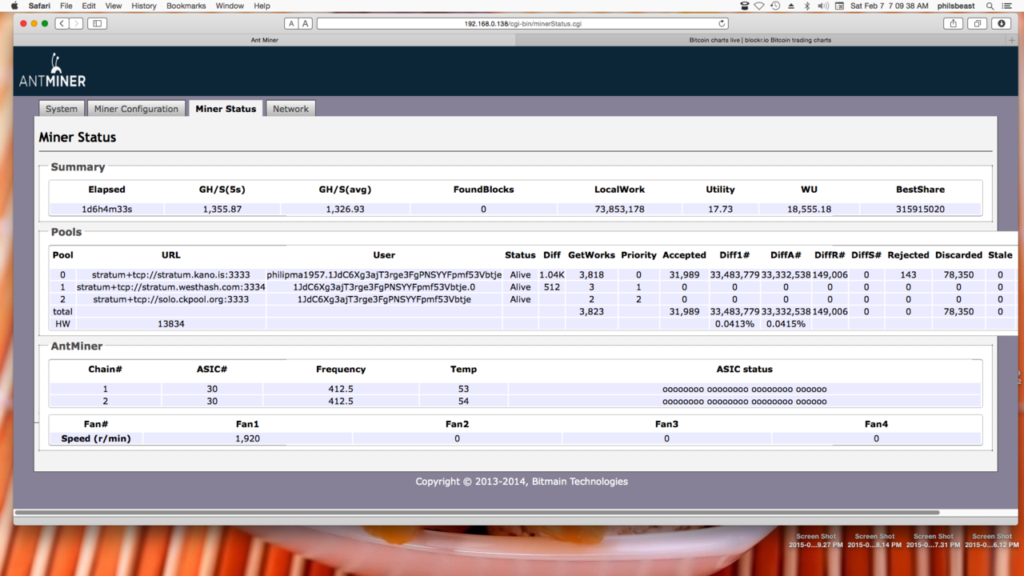The image size is (1024, 576).
Task: Click GH/S(avg) value 1,326.93
Action: click(x=345, y=209)
